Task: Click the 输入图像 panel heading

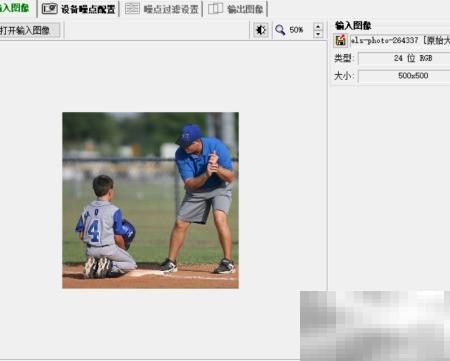Action: tap(353, 26)
